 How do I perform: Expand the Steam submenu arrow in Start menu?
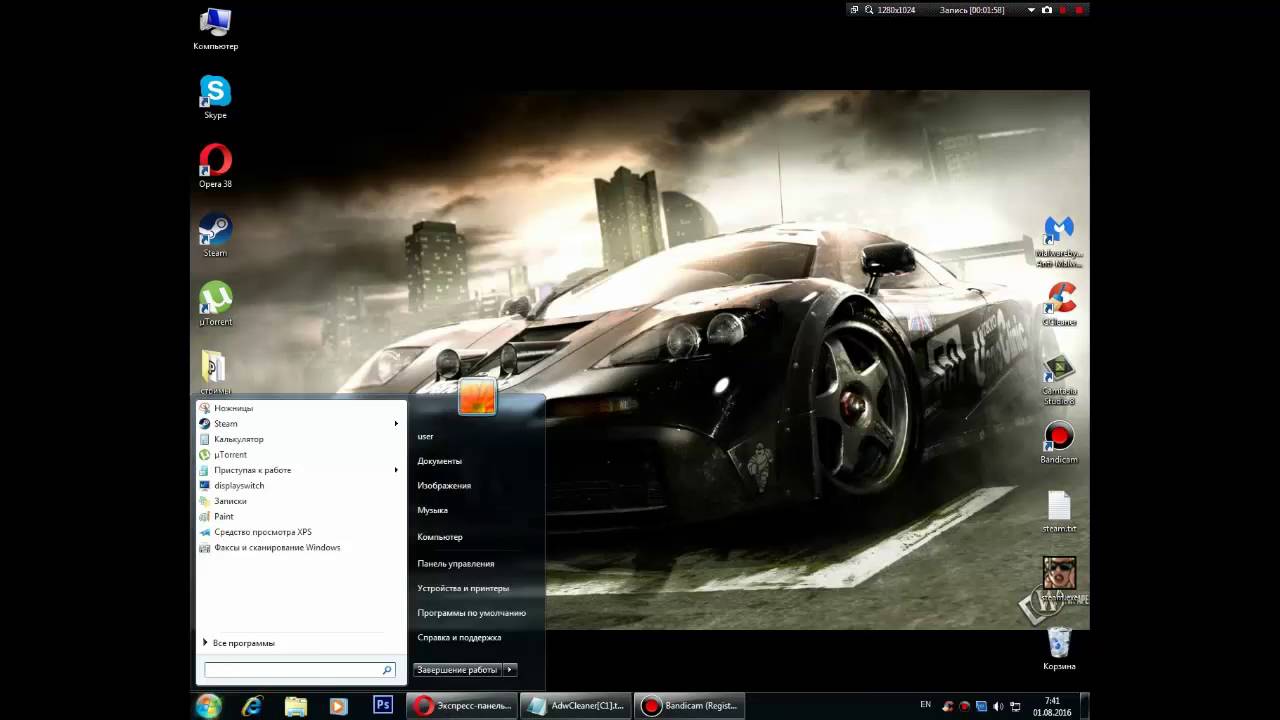pos(396,424)
